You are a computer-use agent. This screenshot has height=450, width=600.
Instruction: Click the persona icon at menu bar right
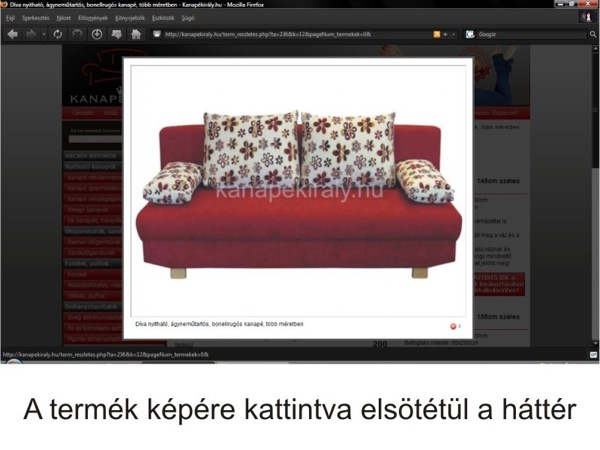[x=586, y=17]
